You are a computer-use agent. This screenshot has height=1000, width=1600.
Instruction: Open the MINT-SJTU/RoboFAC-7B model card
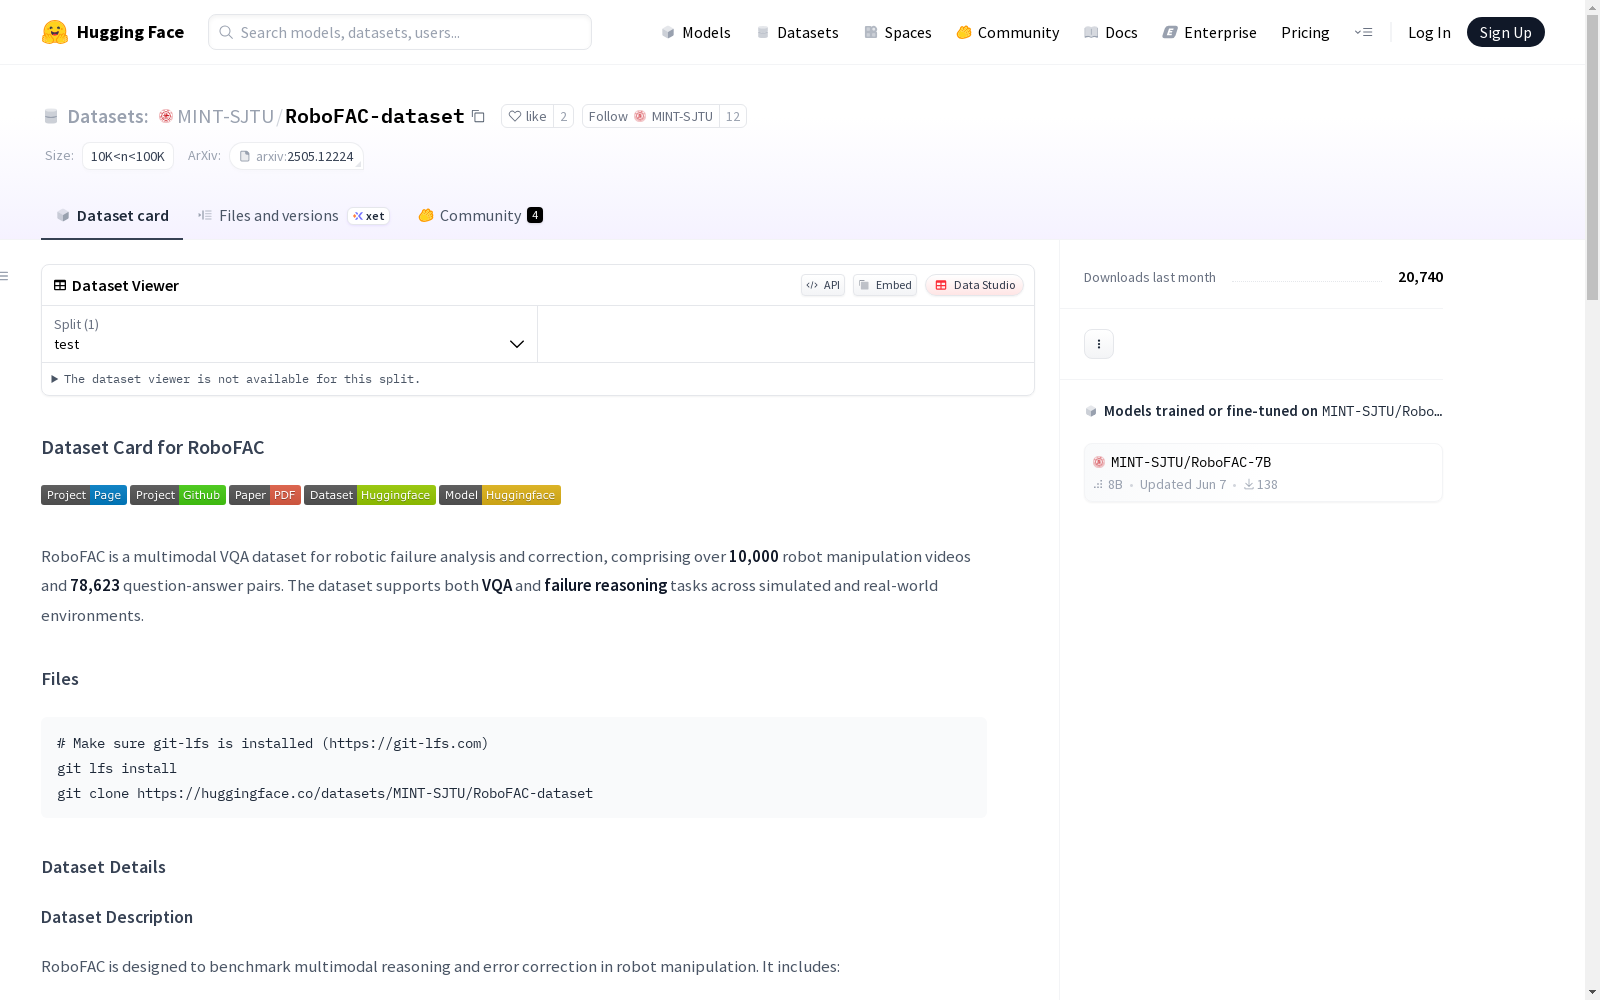click(x=1263, y=472)
